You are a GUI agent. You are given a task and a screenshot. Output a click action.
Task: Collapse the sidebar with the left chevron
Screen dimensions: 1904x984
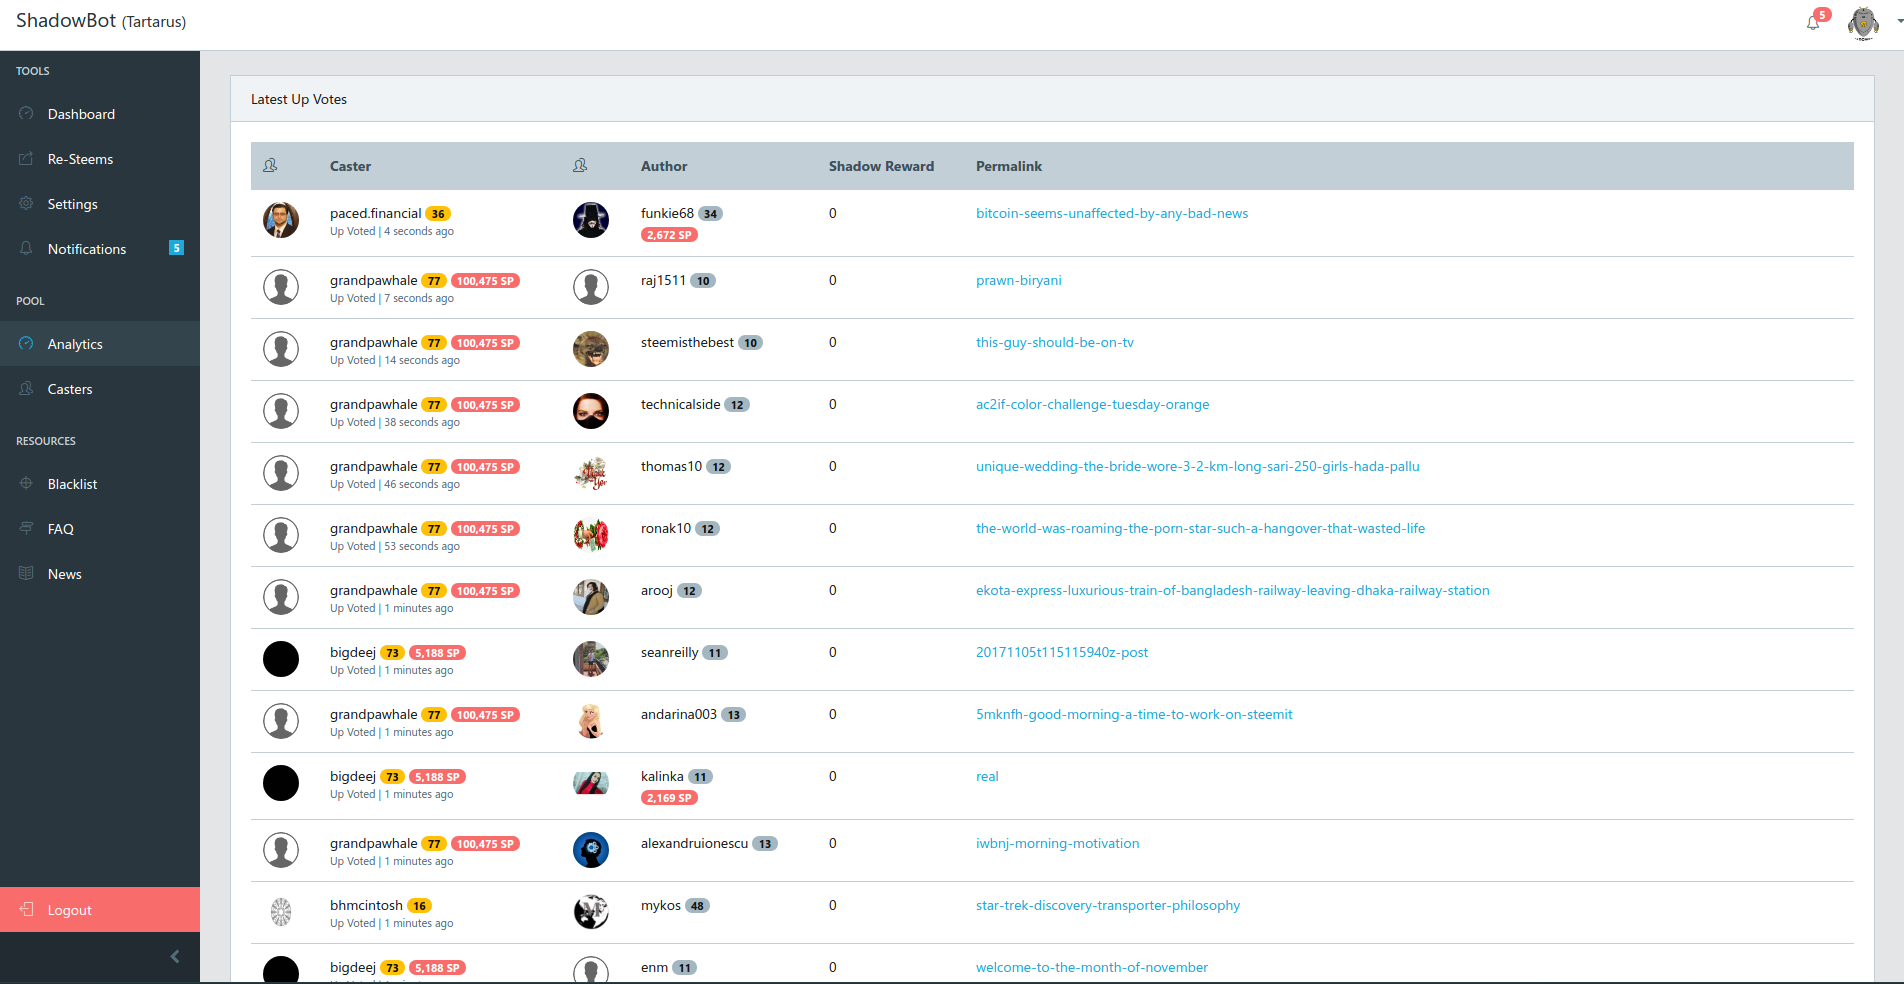pos(175,956)
